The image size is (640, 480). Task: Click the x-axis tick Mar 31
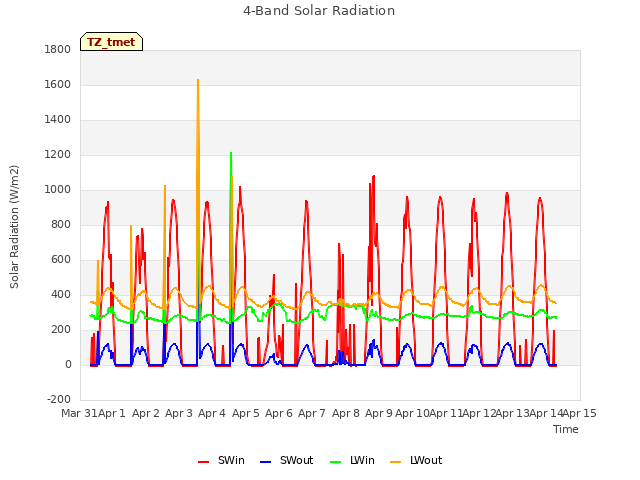[x=80, y=413]
